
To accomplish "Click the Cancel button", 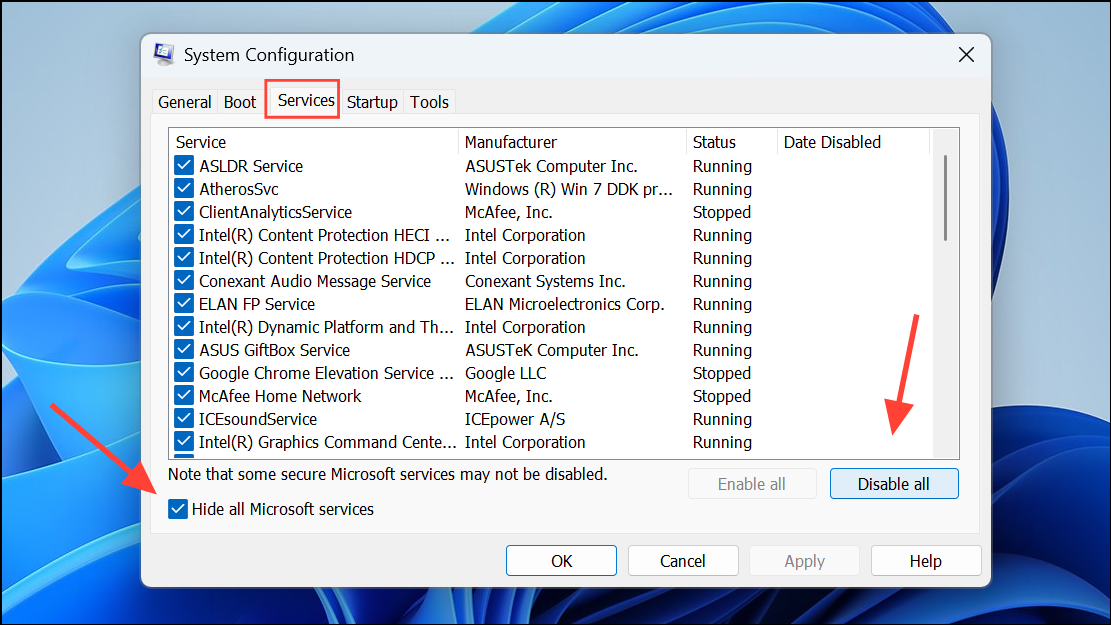I will [x=683, y=561].
